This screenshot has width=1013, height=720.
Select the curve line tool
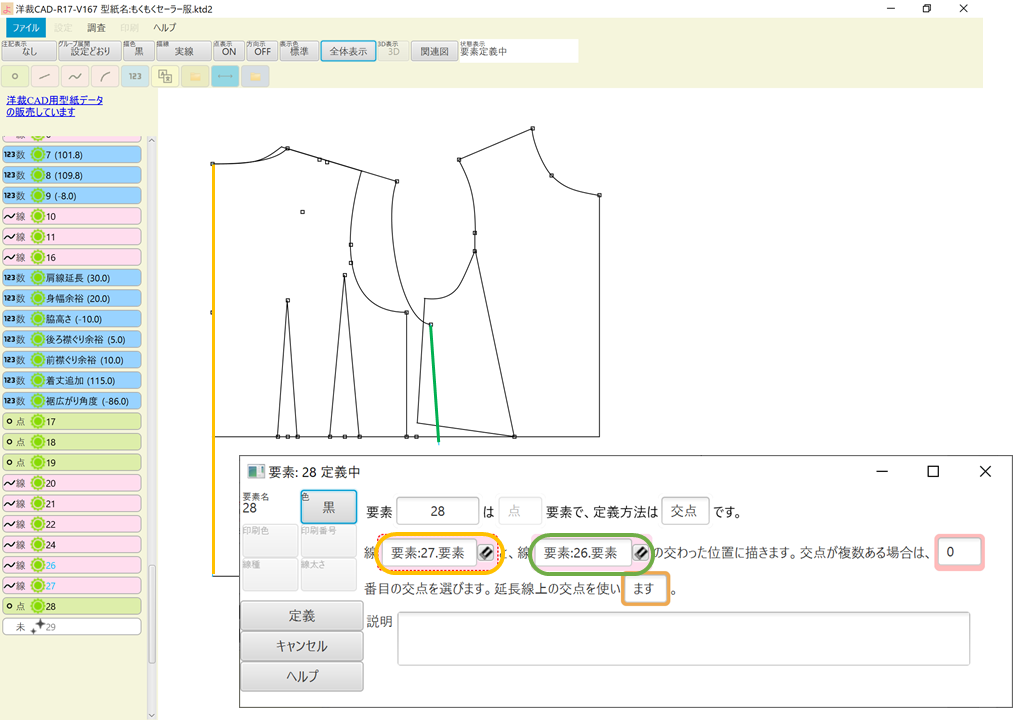(74, 76)
